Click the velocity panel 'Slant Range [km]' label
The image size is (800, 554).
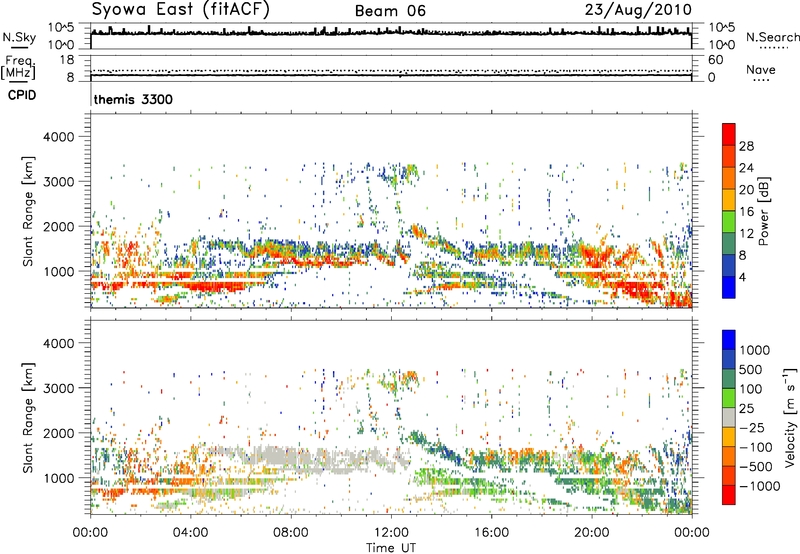[28, 418]
